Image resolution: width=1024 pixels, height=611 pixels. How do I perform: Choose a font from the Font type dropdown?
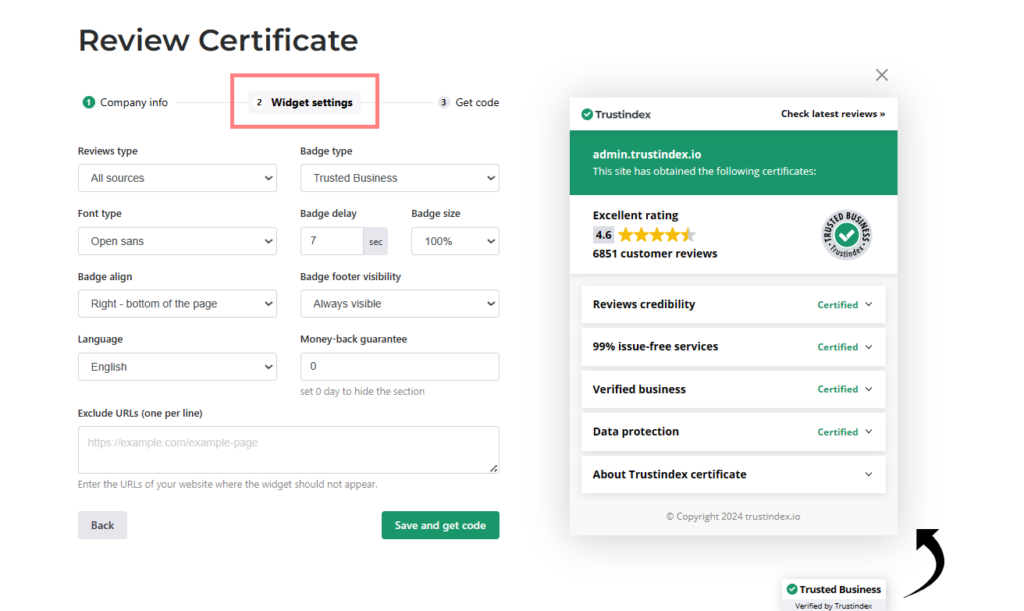click(177, 241)
